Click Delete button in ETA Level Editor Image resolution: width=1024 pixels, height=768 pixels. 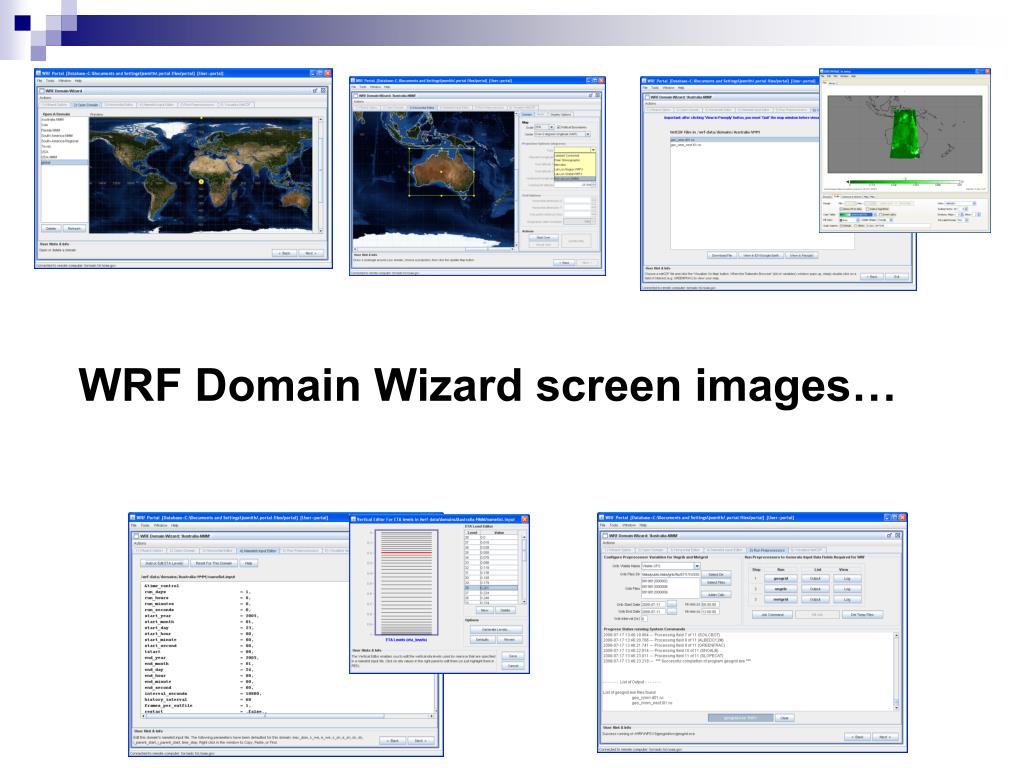tap(505, 611)
